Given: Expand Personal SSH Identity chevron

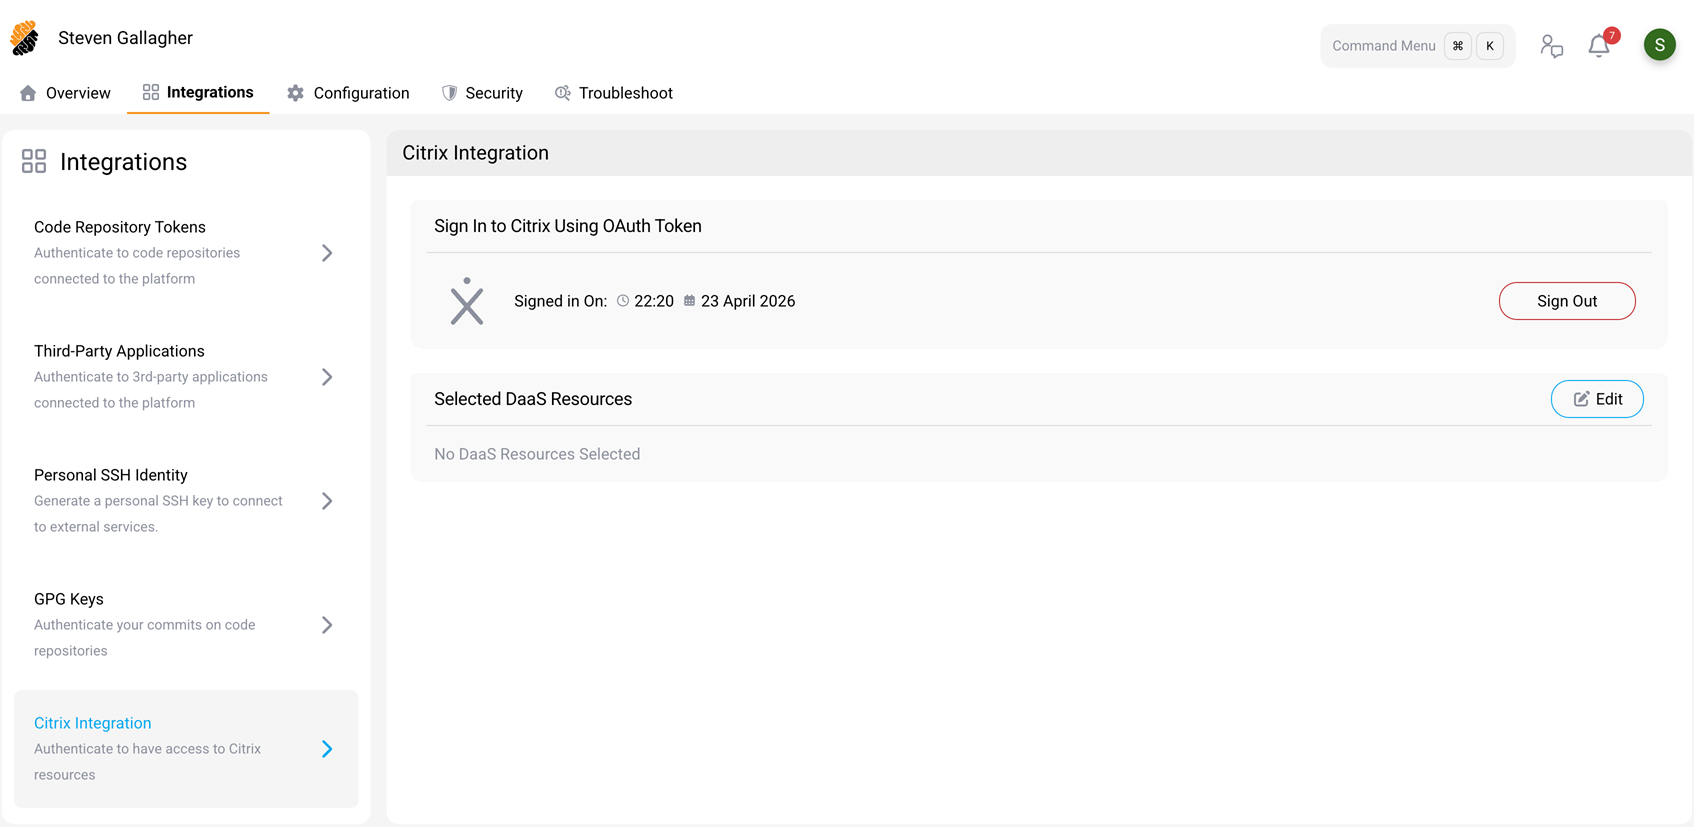Looking at the screenshot, I should tap(327, 501).
